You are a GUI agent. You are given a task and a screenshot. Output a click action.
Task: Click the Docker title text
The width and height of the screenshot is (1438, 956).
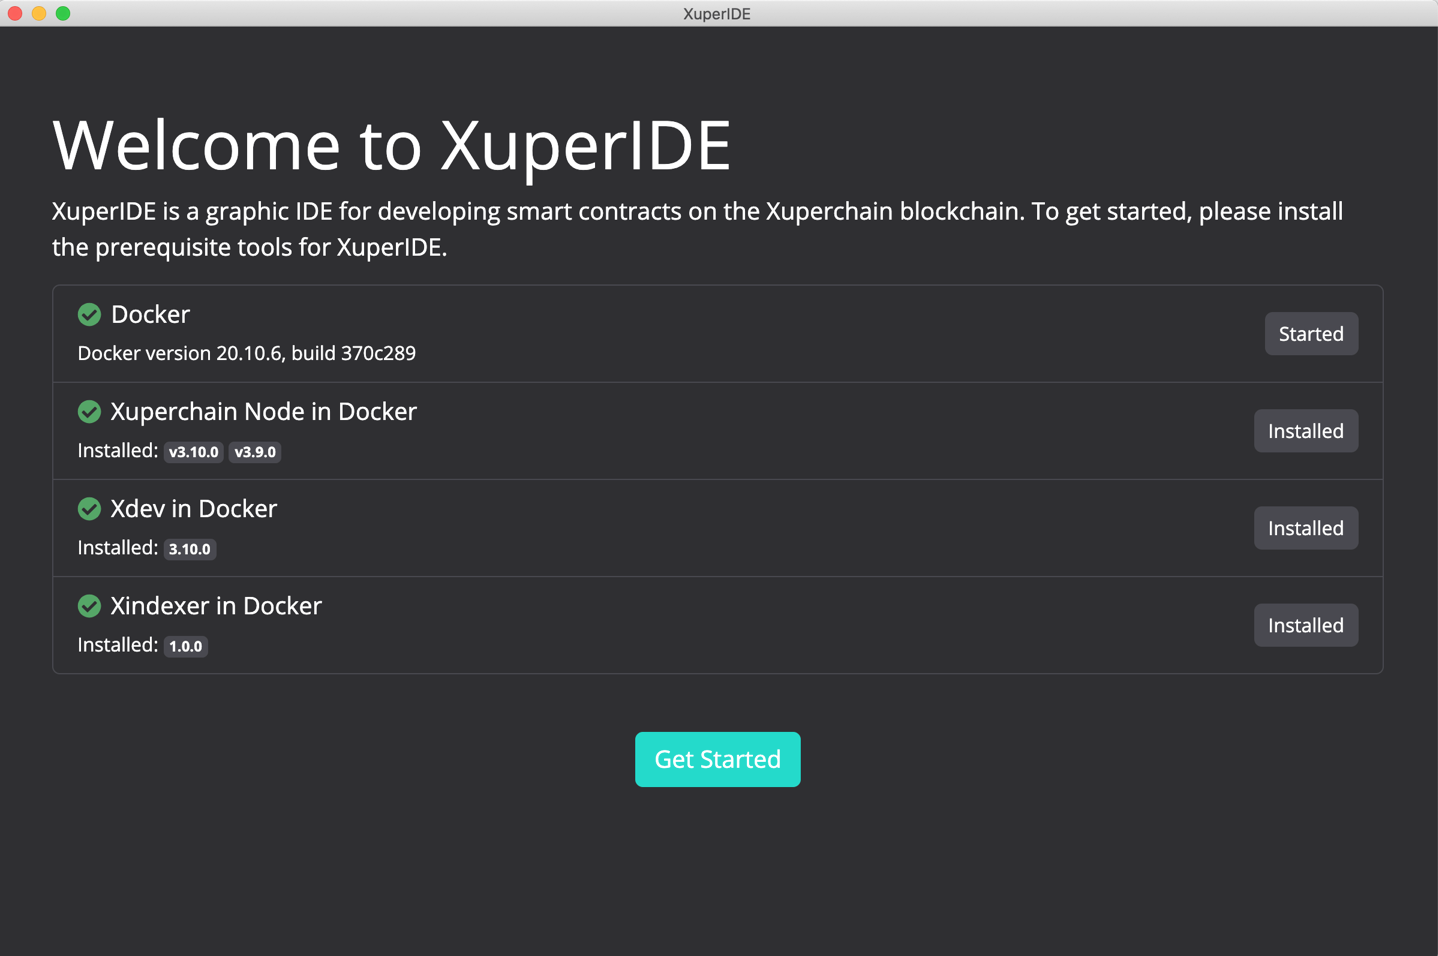150,314
